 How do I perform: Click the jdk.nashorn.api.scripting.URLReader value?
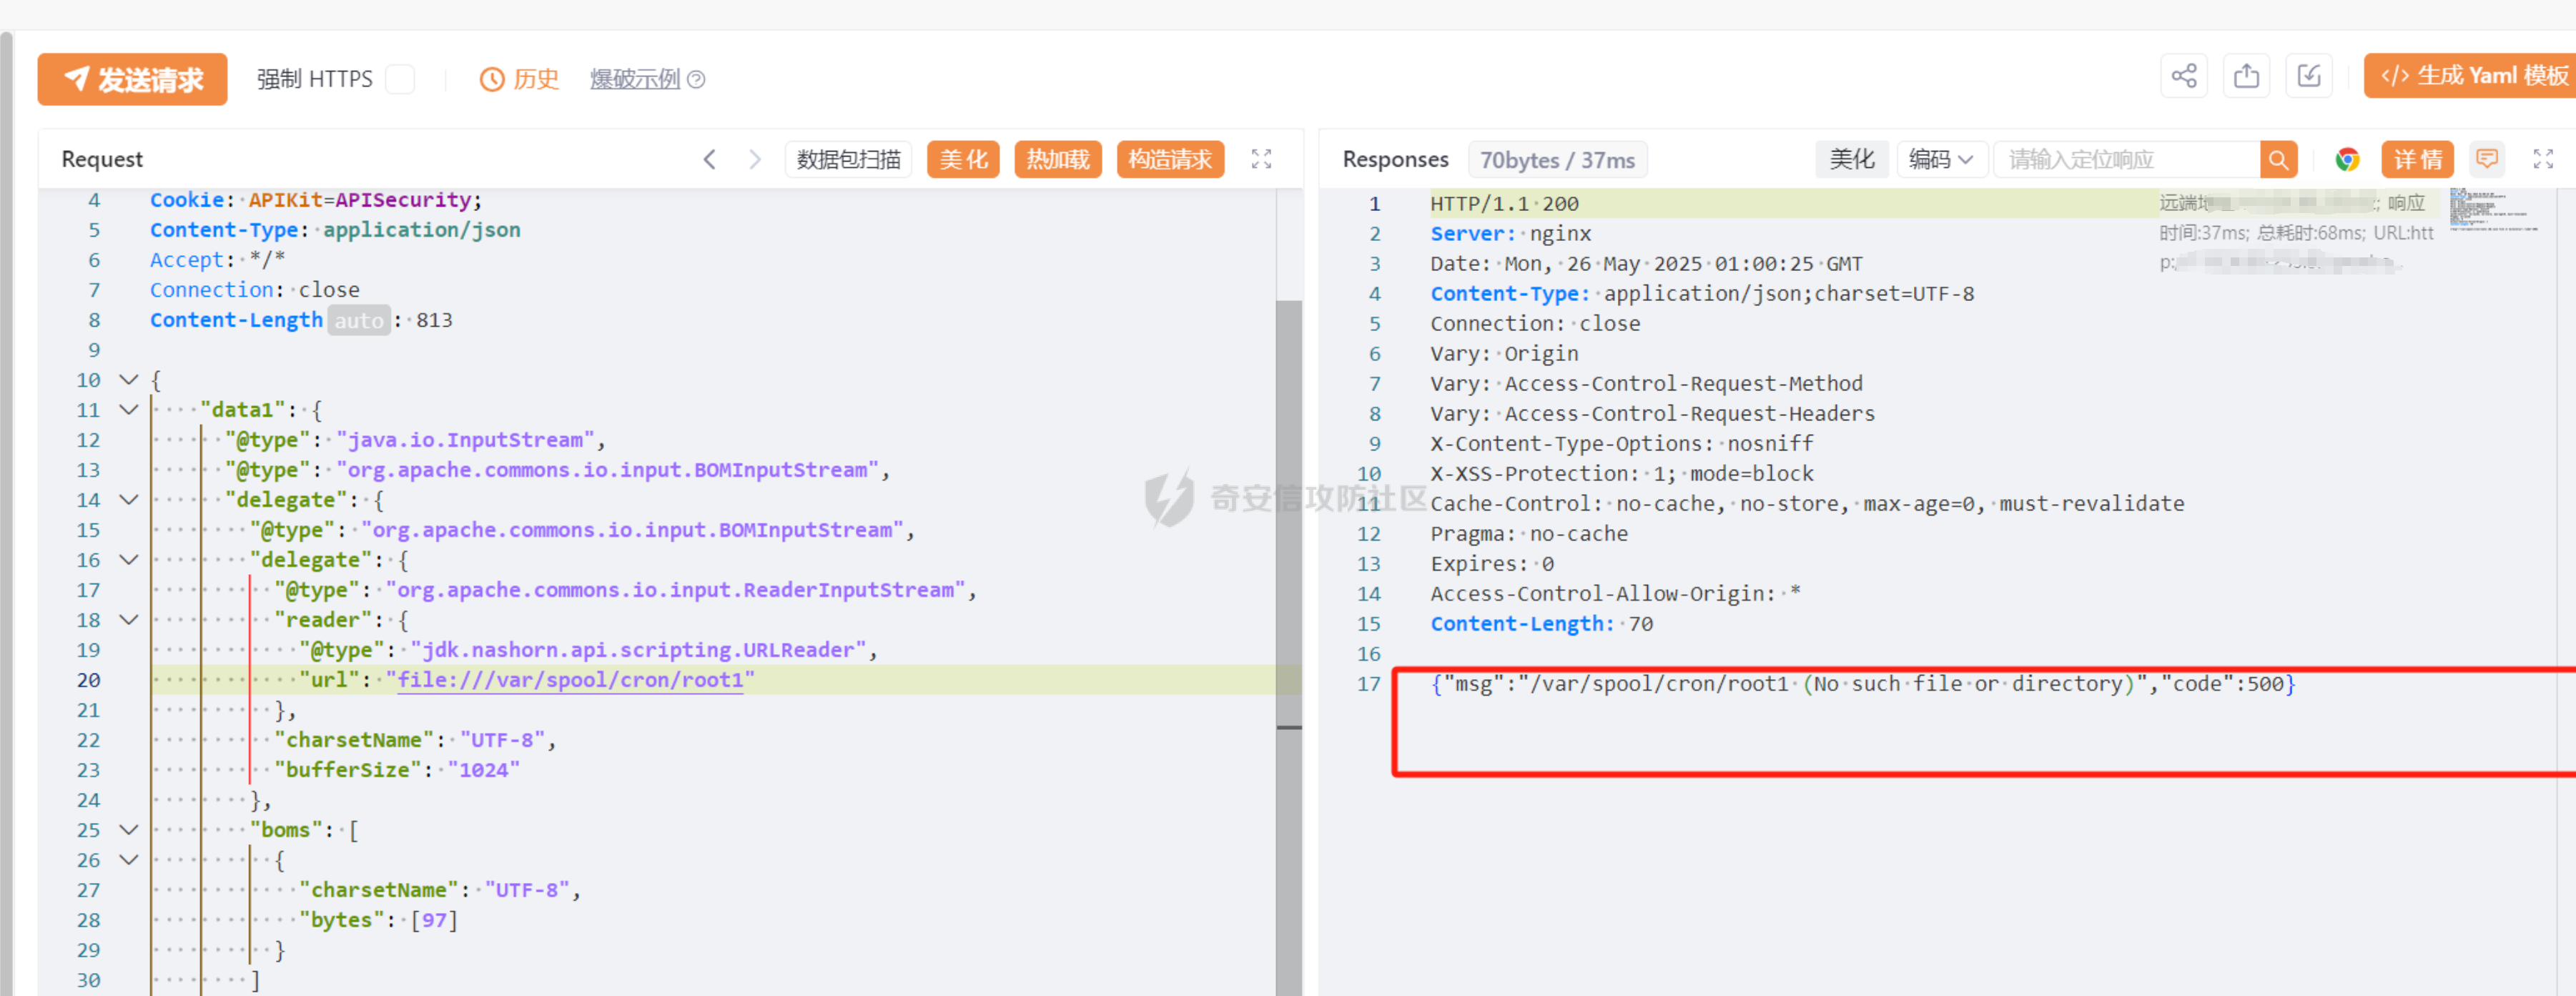pyautogui.click(x=638, y=650)
